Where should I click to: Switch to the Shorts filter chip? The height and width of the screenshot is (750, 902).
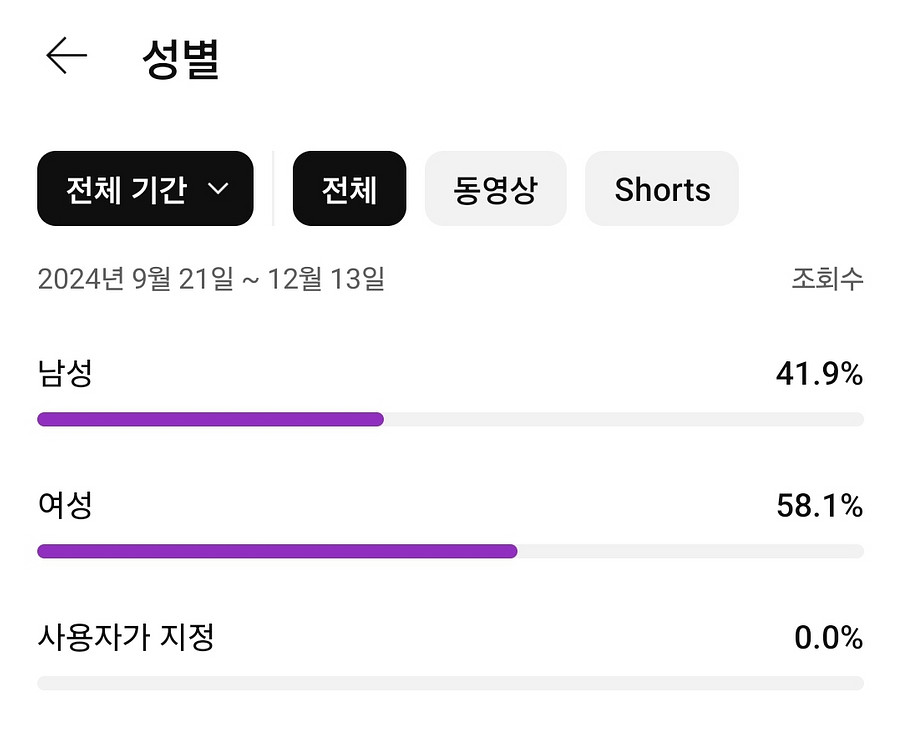click(x=662, y=189)
